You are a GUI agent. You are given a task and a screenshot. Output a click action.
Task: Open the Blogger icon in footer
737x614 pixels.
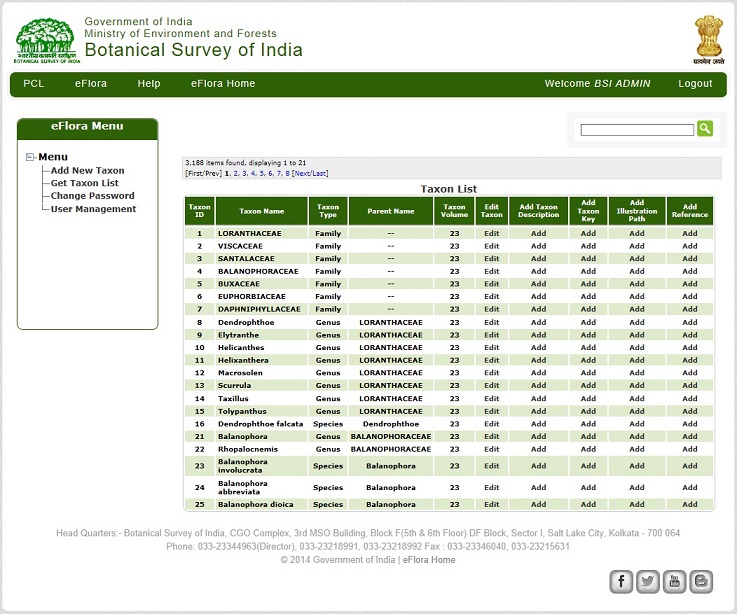point(702,581)
